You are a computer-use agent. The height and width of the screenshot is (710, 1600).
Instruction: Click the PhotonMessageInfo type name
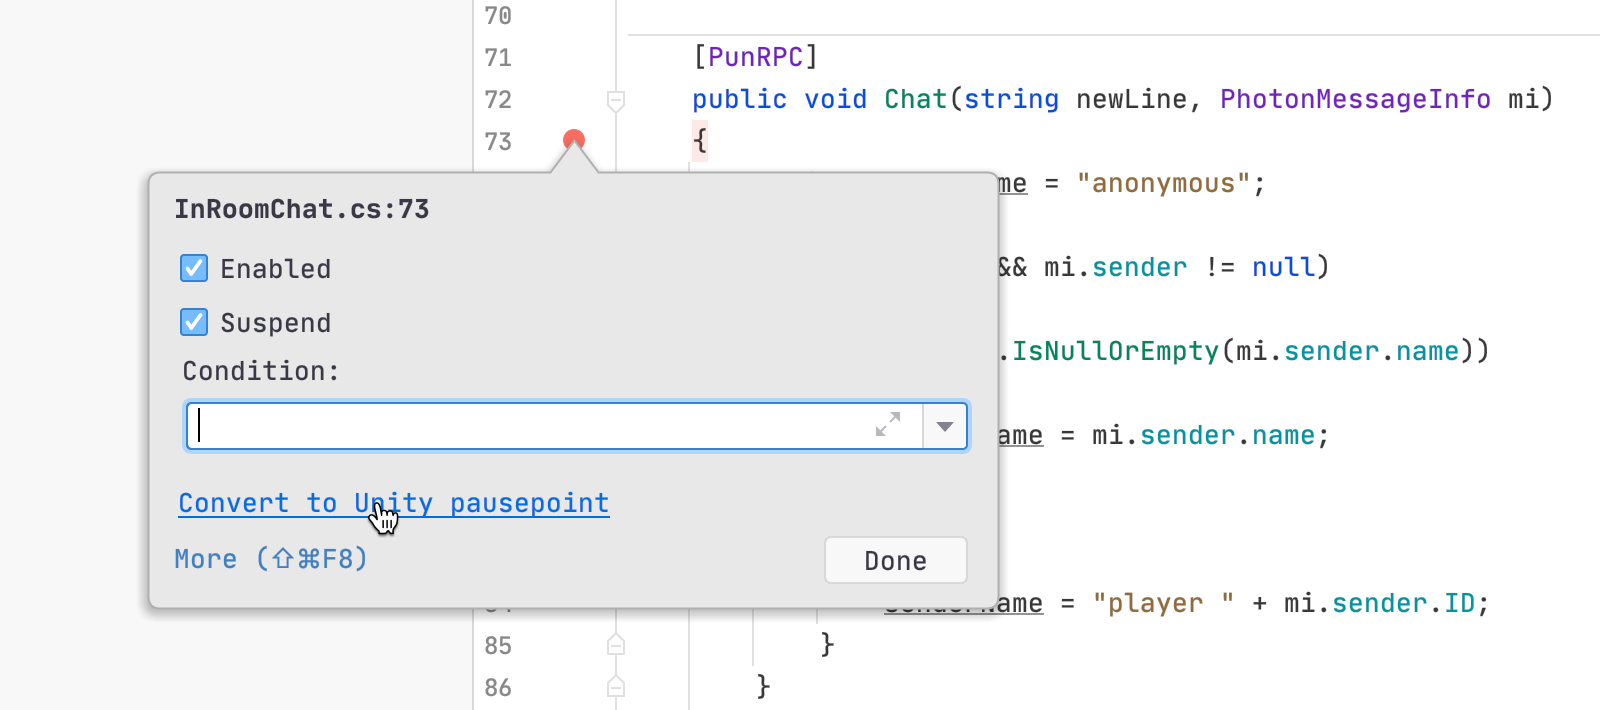pos(1355,99)
